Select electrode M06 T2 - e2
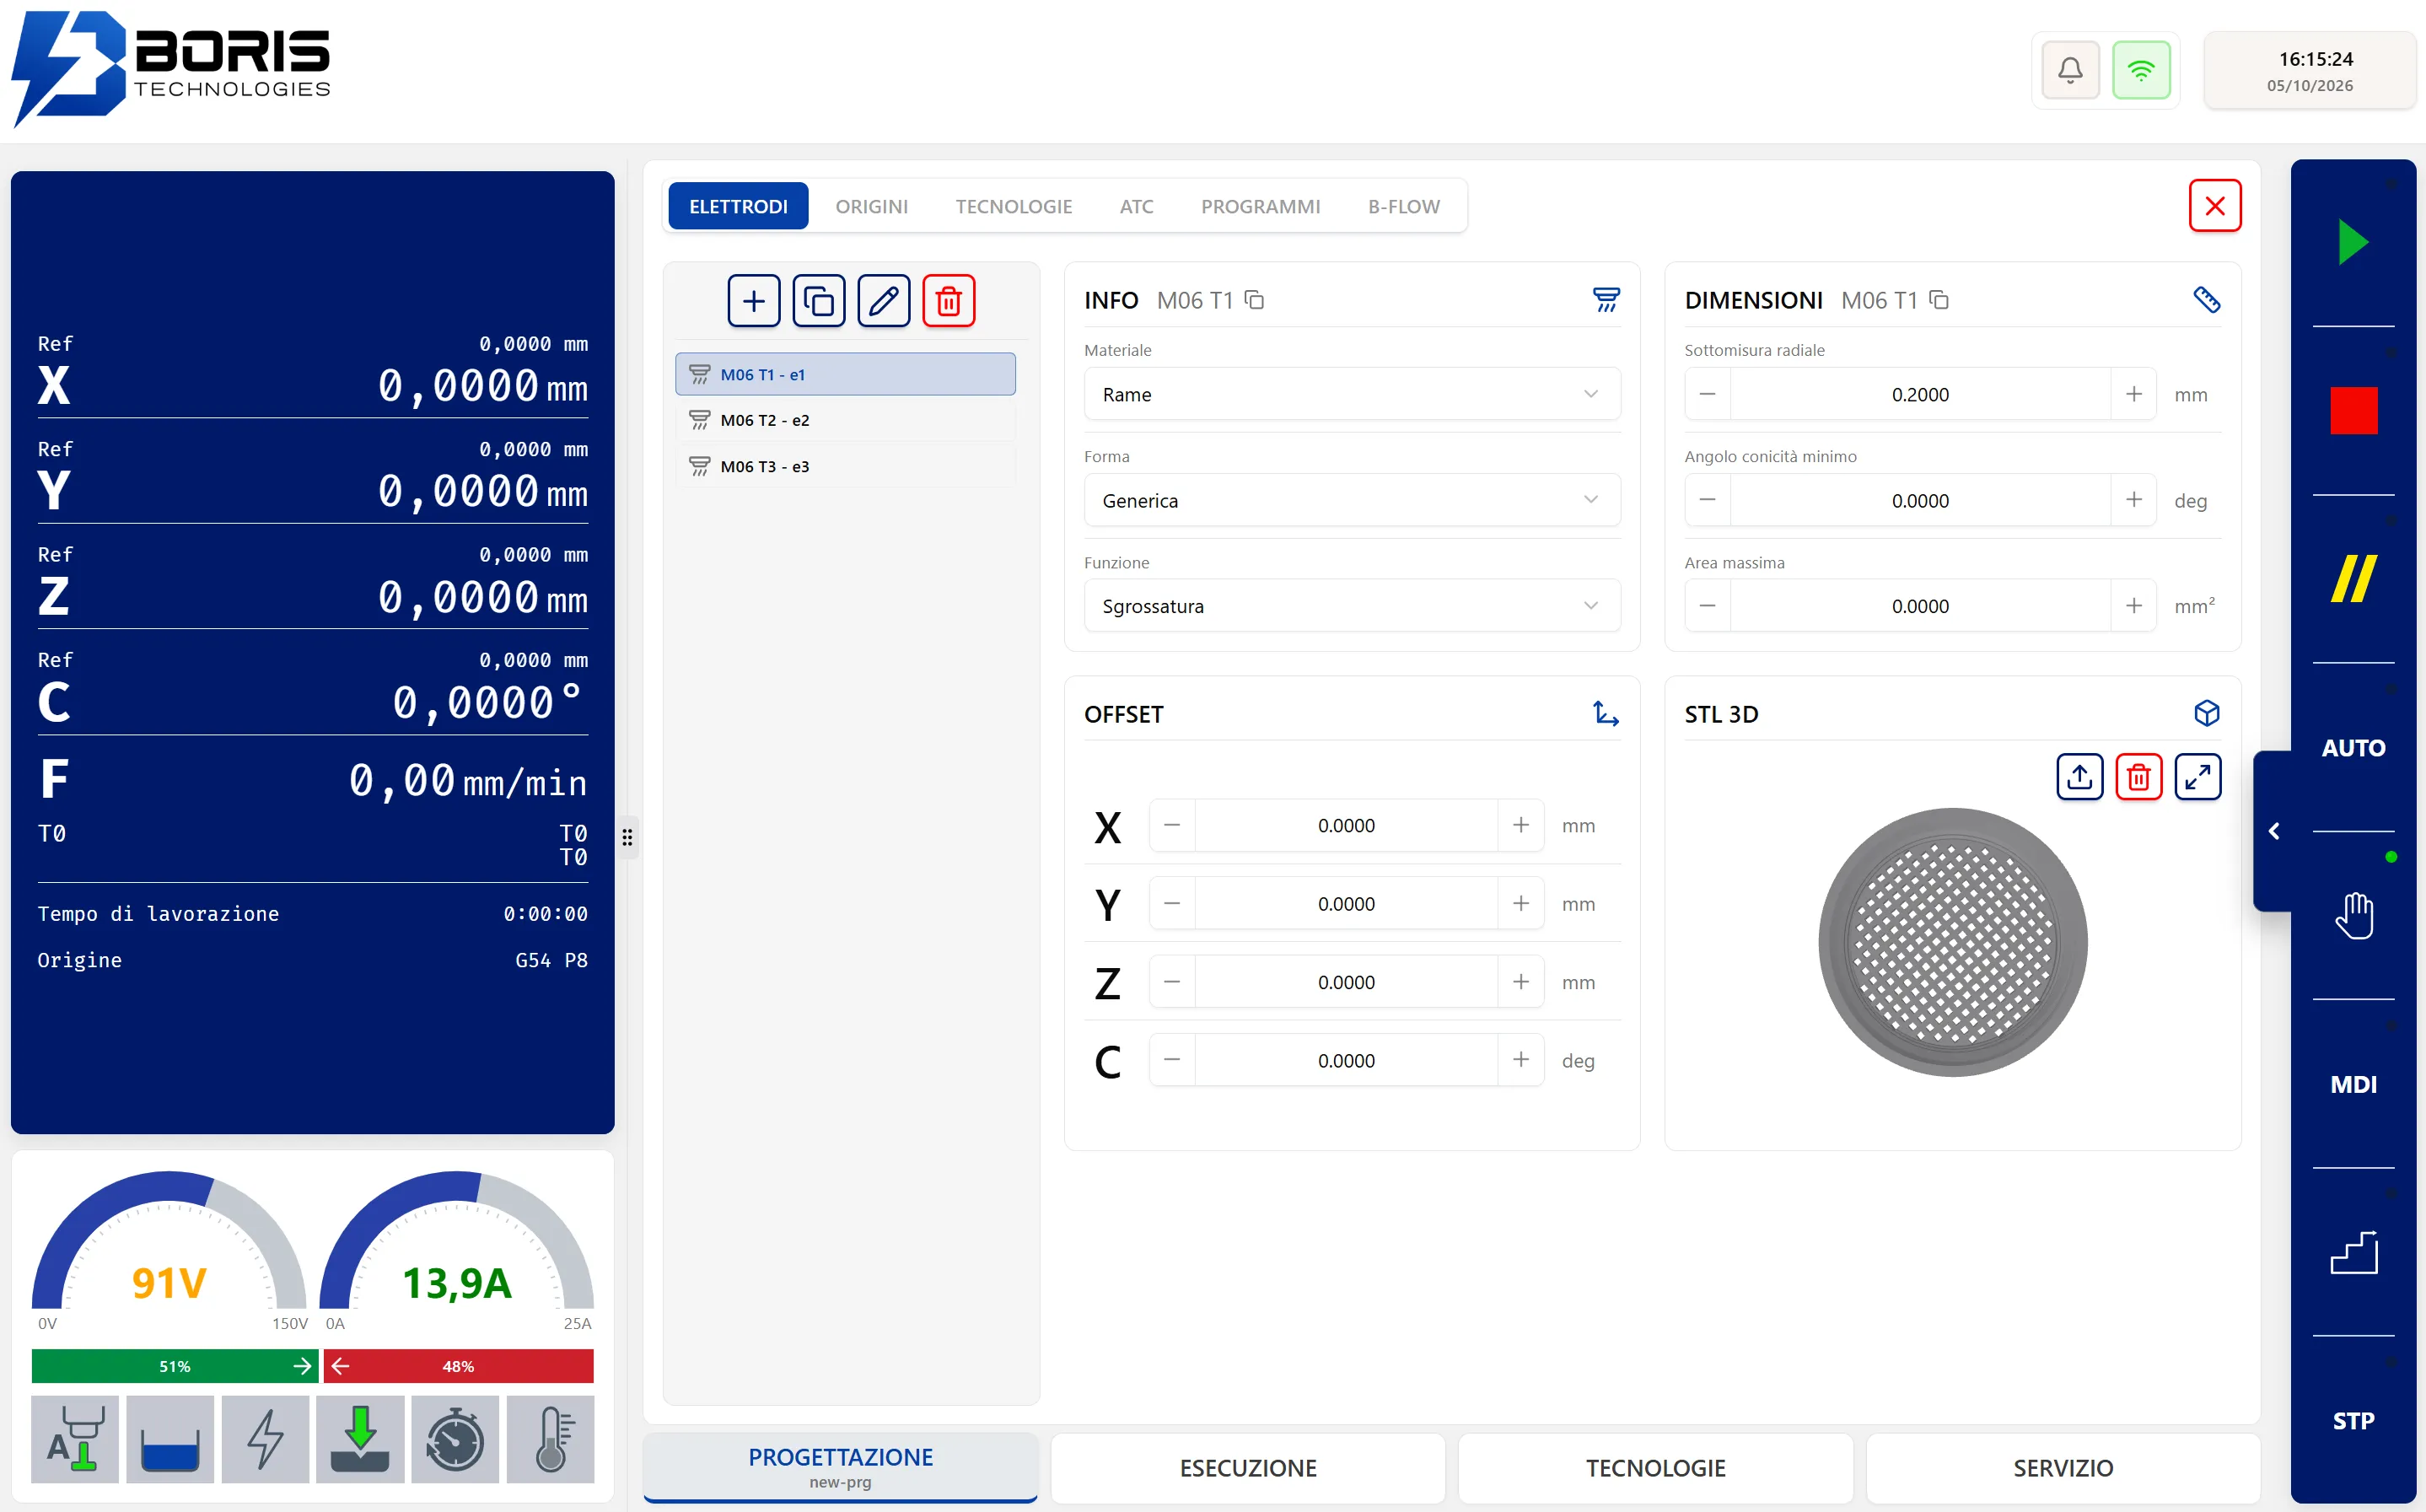Viewport: 2426px width, 1512px height. tap(845, 420)
